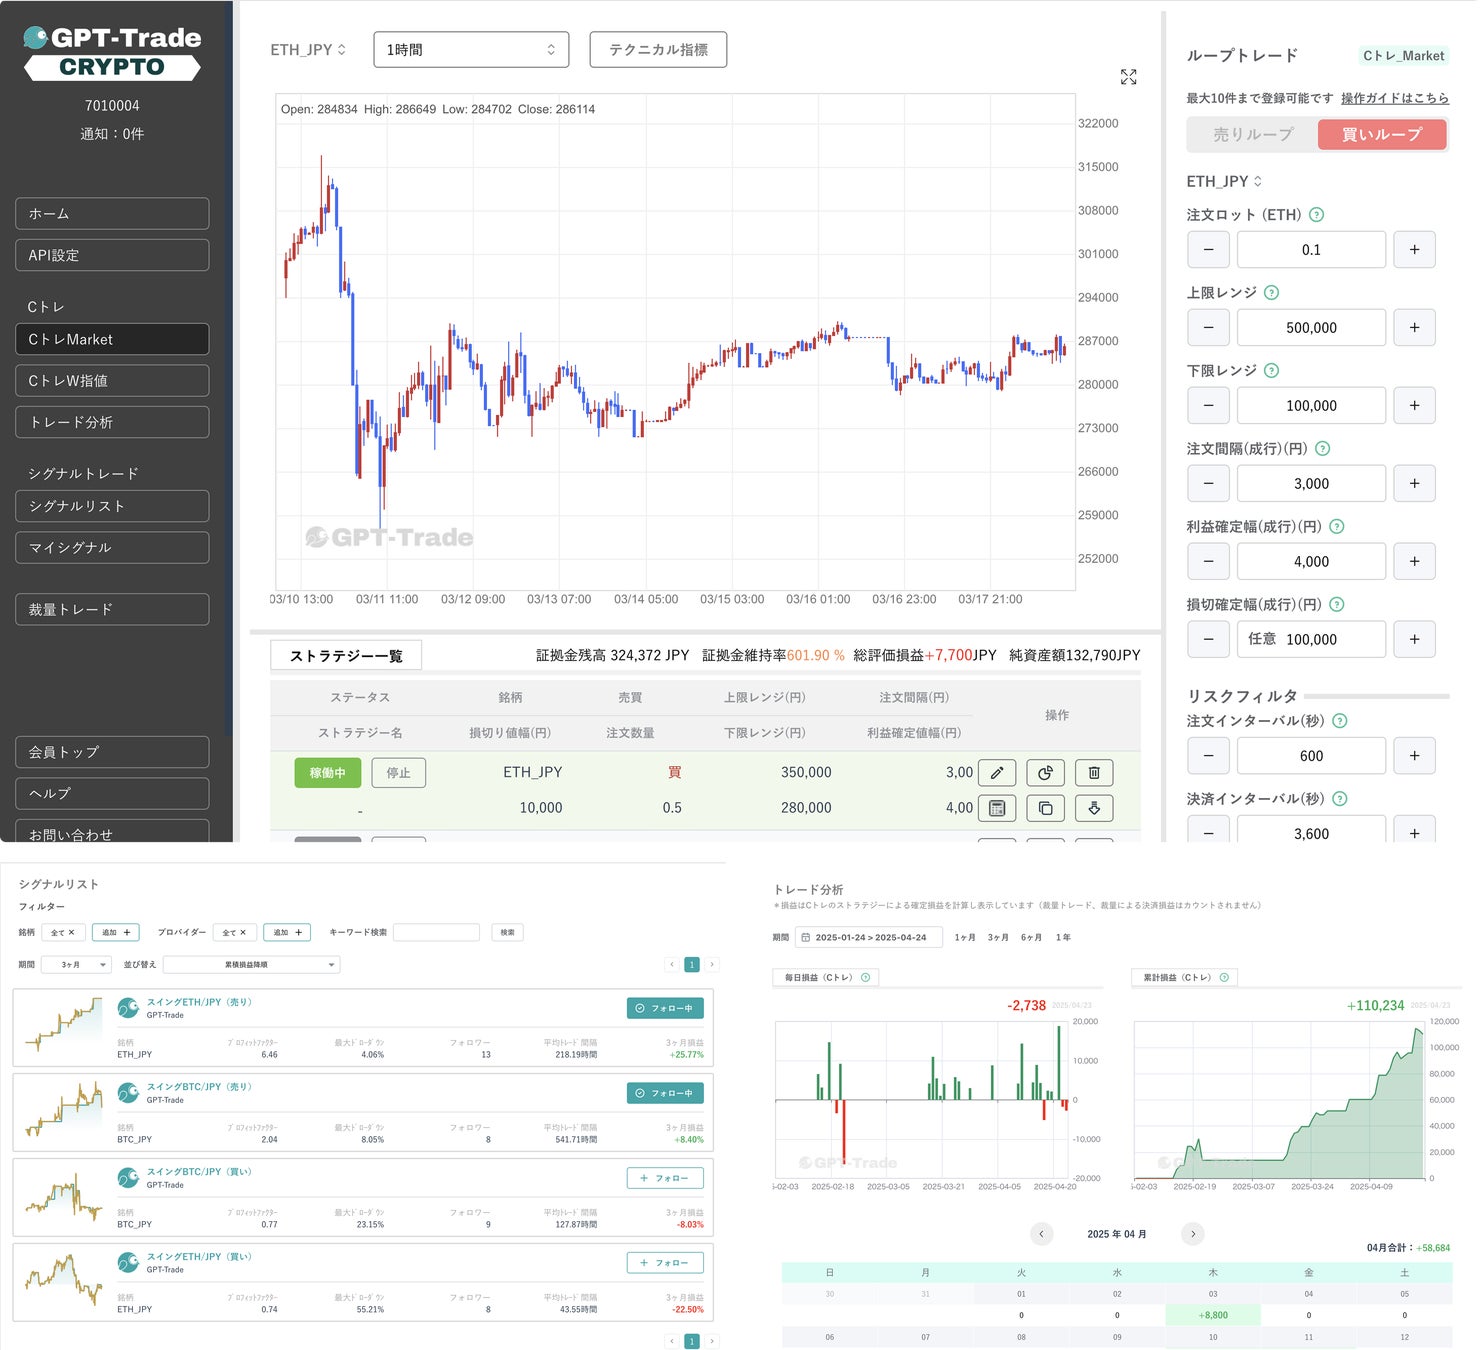This screenshot has height=1350, width=1480.
Task: Open the ETH_JPY pair selector above the chart
Action: point(308,49)
